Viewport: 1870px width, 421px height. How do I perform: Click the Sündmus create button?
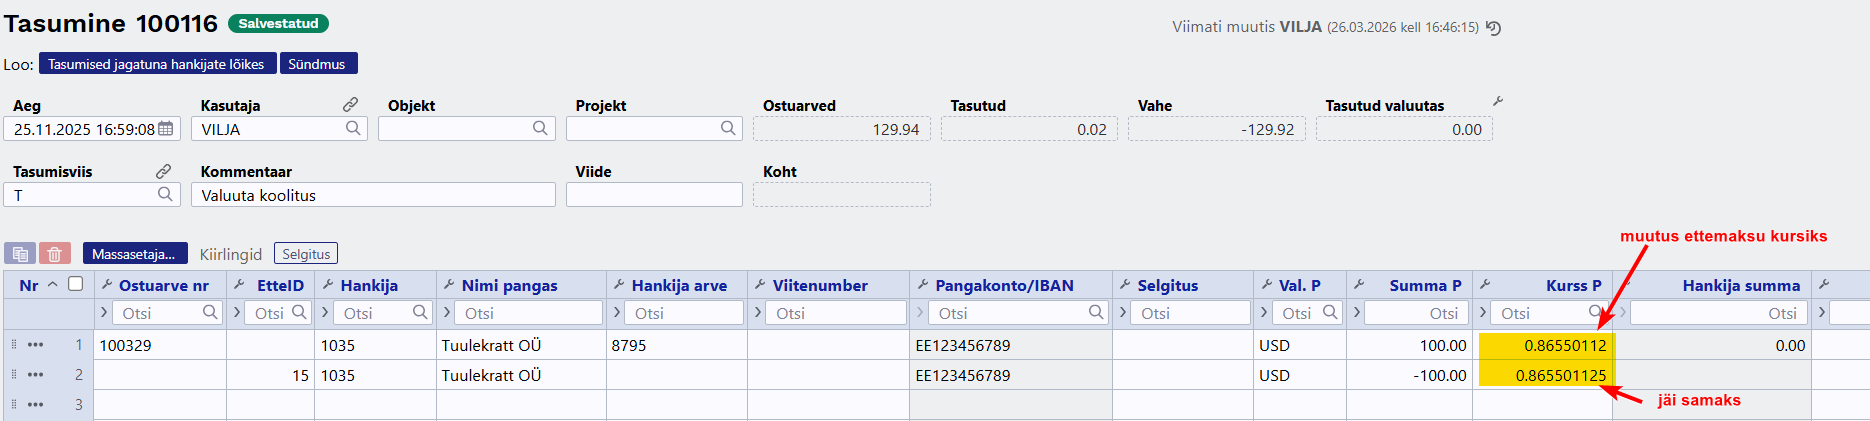[317, 64]
